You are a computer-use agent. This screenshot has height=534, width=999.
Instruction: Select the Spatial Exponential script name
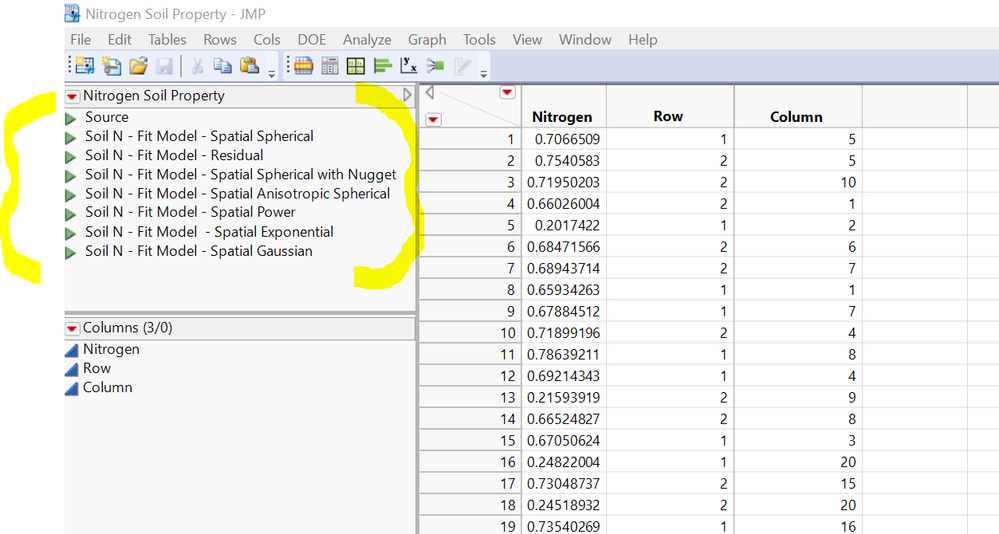click(209, 232)
